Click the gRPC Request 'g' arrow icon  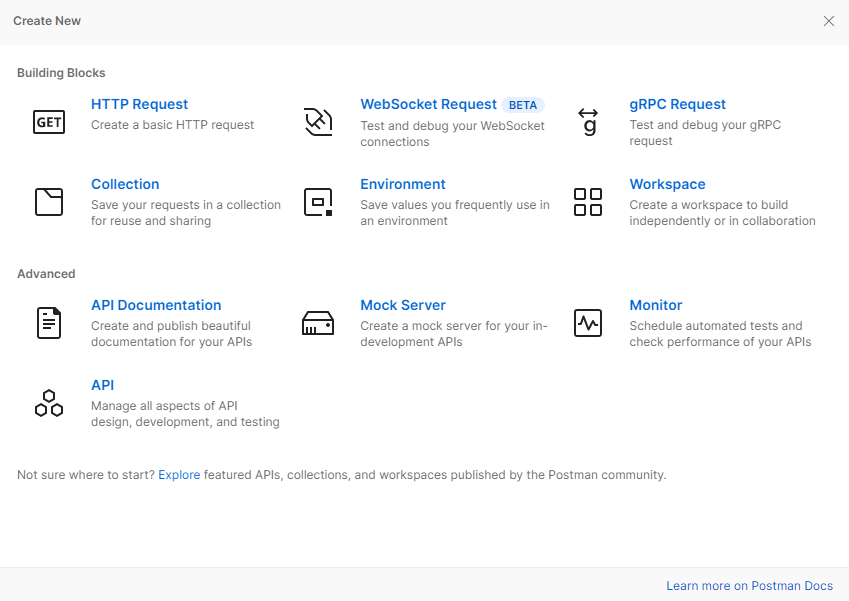(x=588, y=122)
